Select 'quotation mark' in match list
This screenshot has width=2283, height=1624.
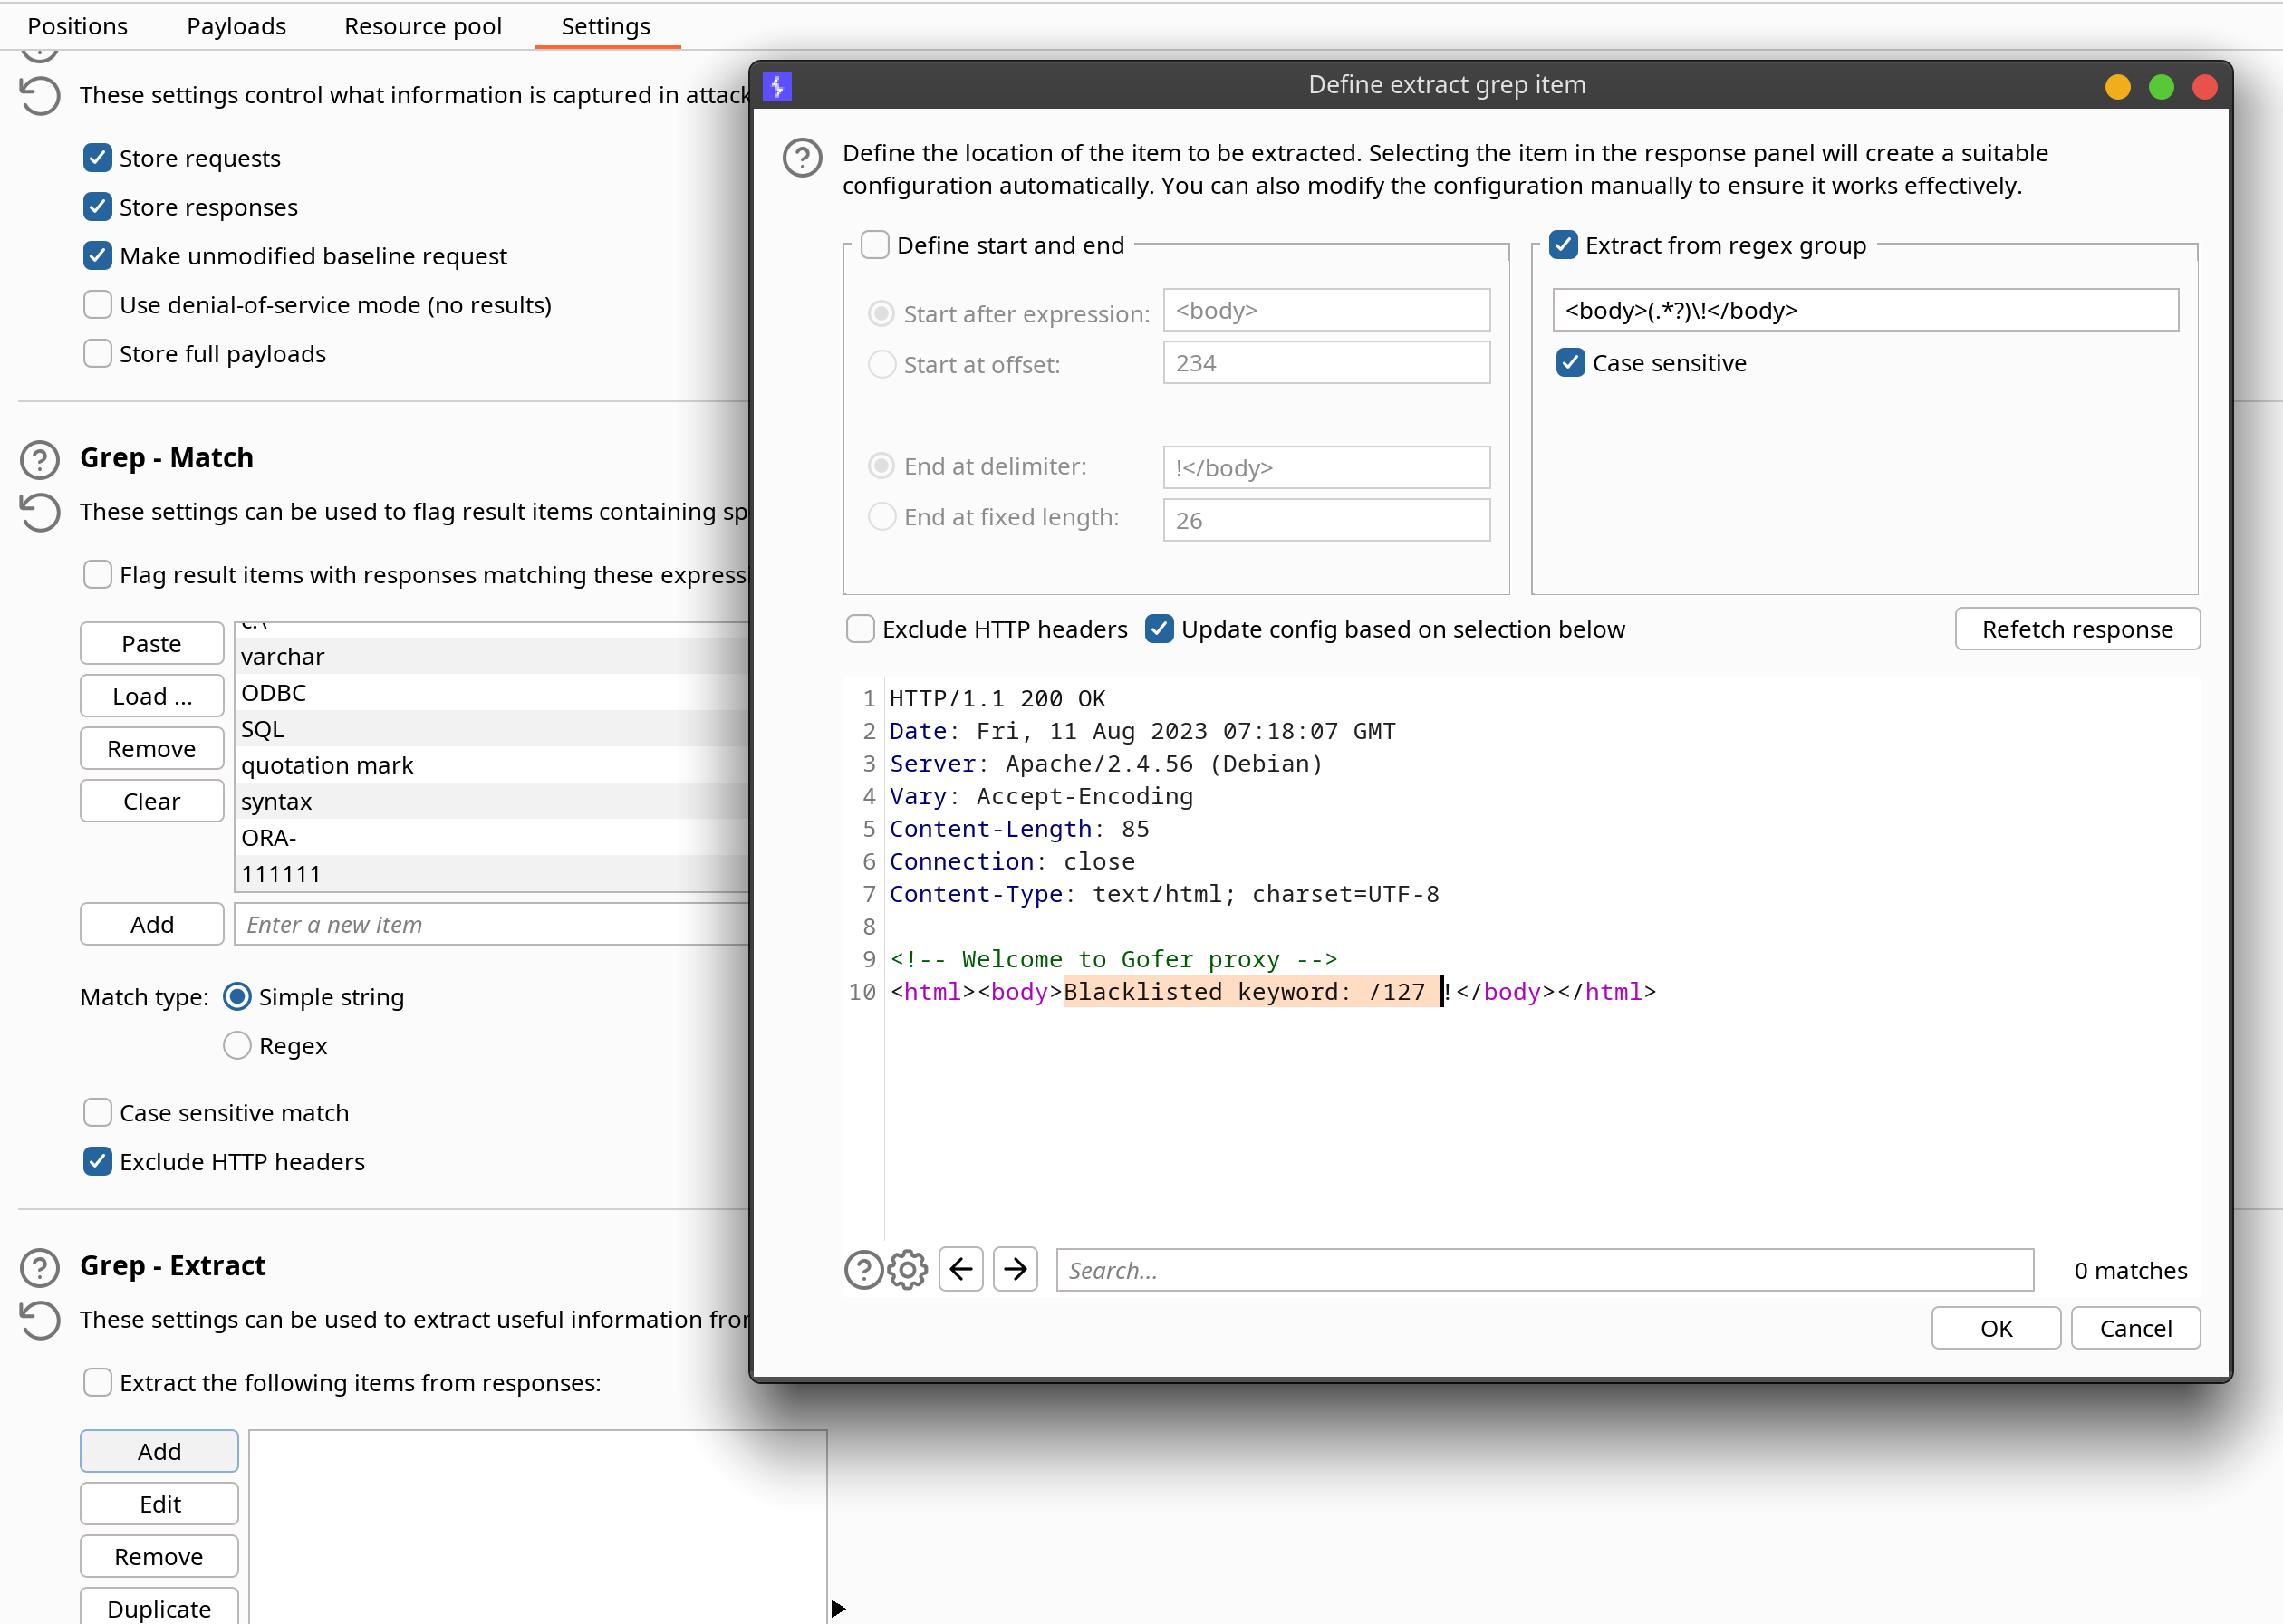493,764
